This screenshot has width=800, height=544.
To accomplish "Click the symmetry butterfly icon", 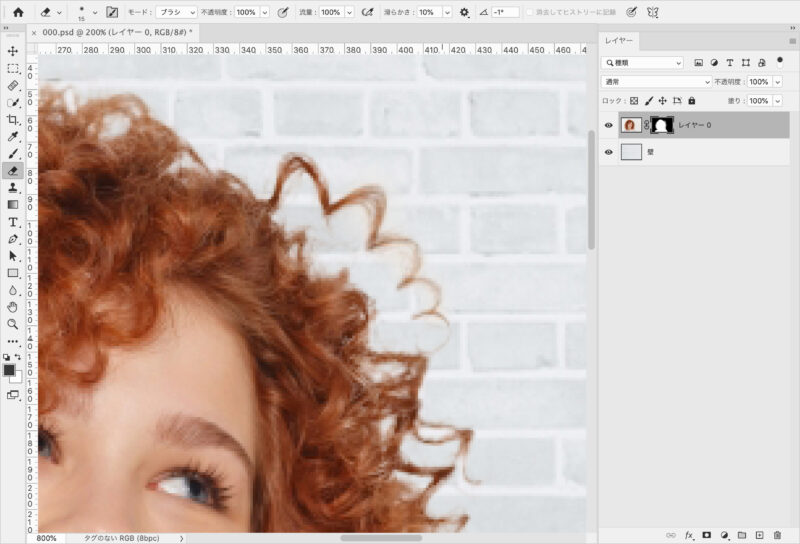I will pos(652,12).
